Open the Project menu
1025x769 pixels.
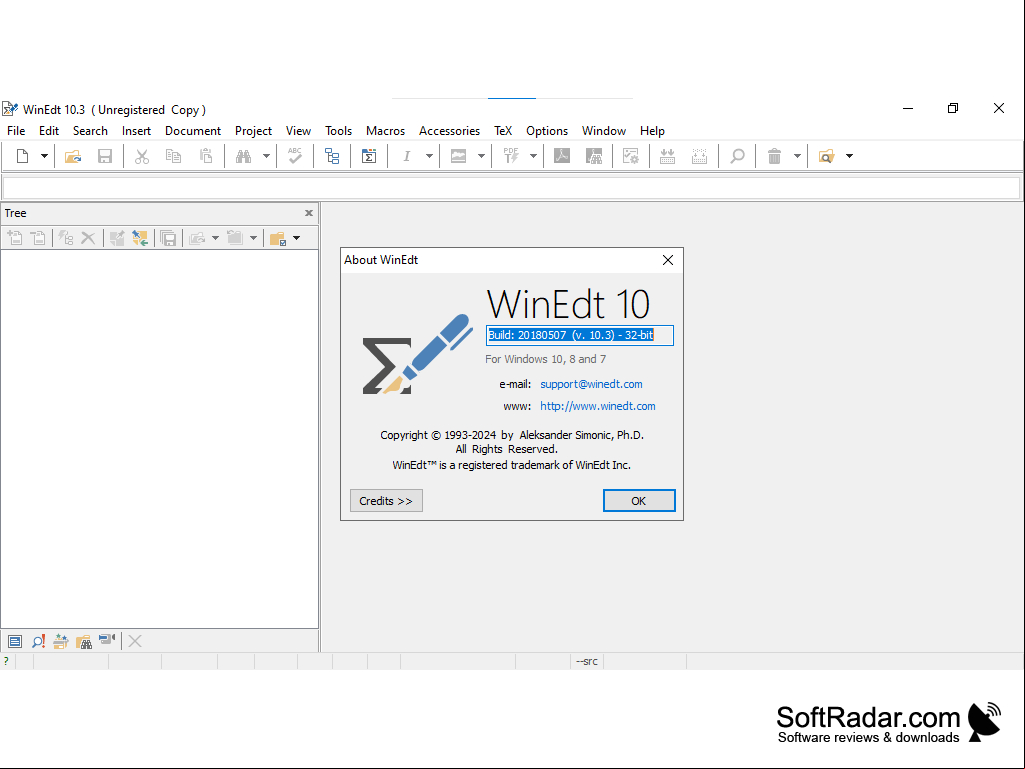click(253, 131)
